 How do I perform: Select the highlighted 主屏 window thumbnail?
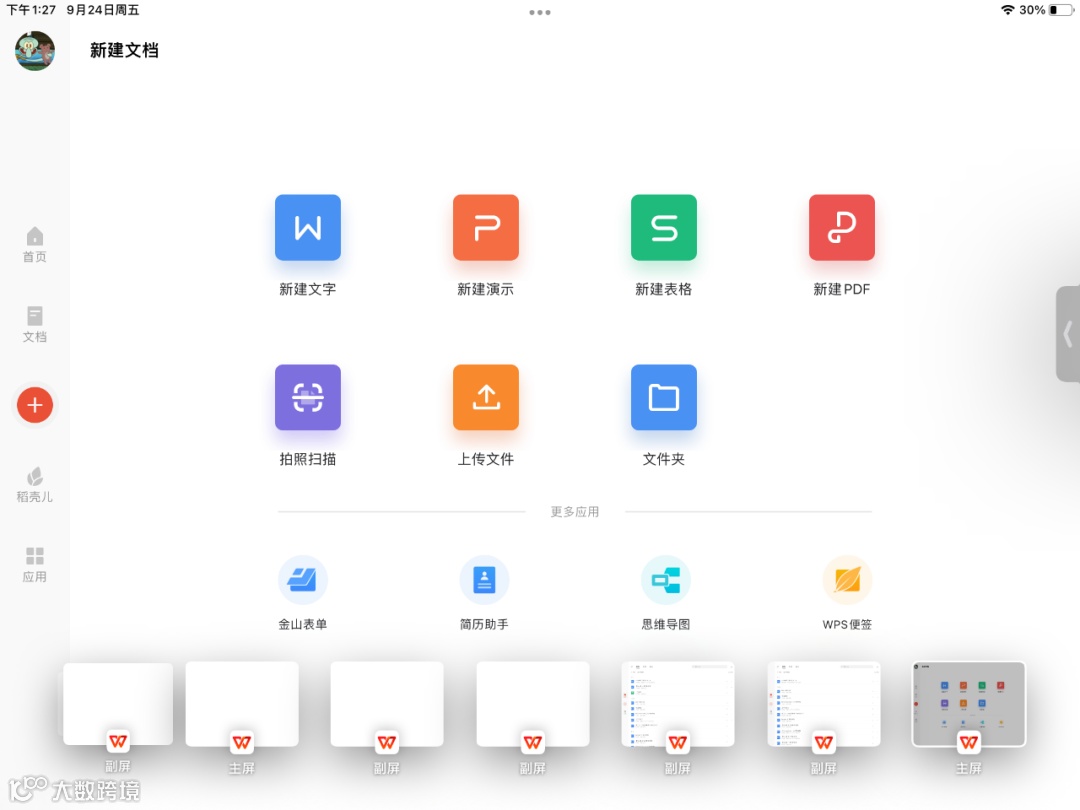(968, 705)
